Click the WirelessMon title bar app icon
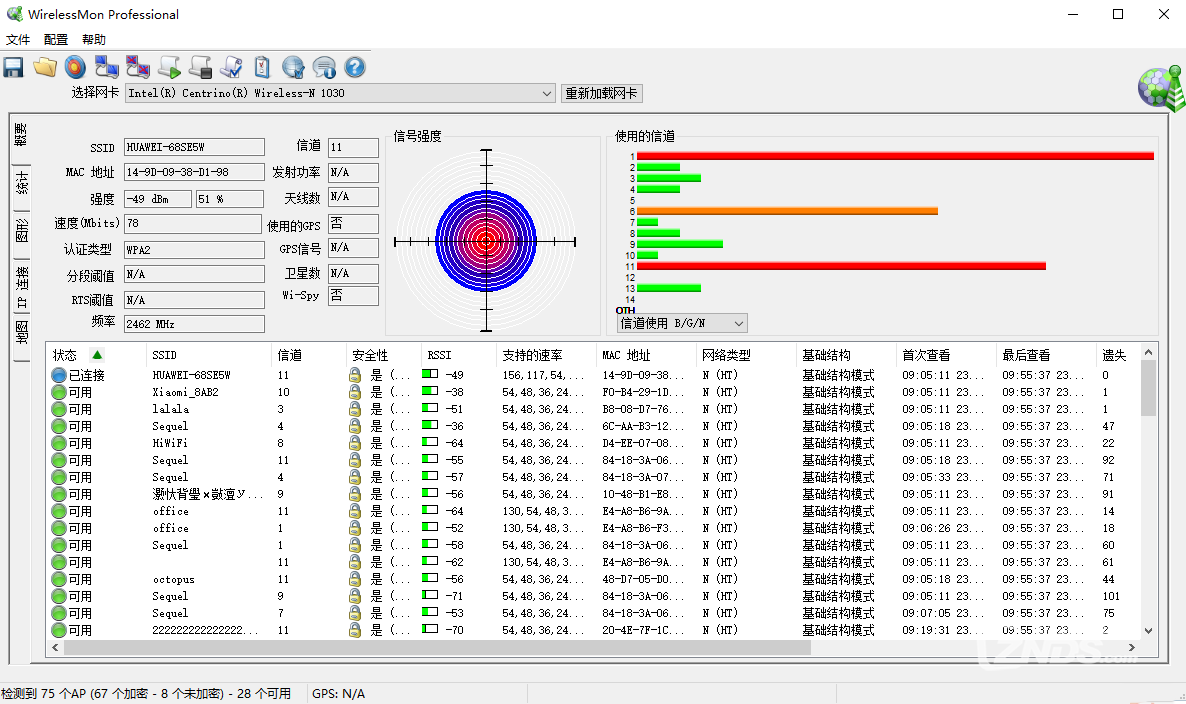The image size is (1186, 704). (14, 14)
